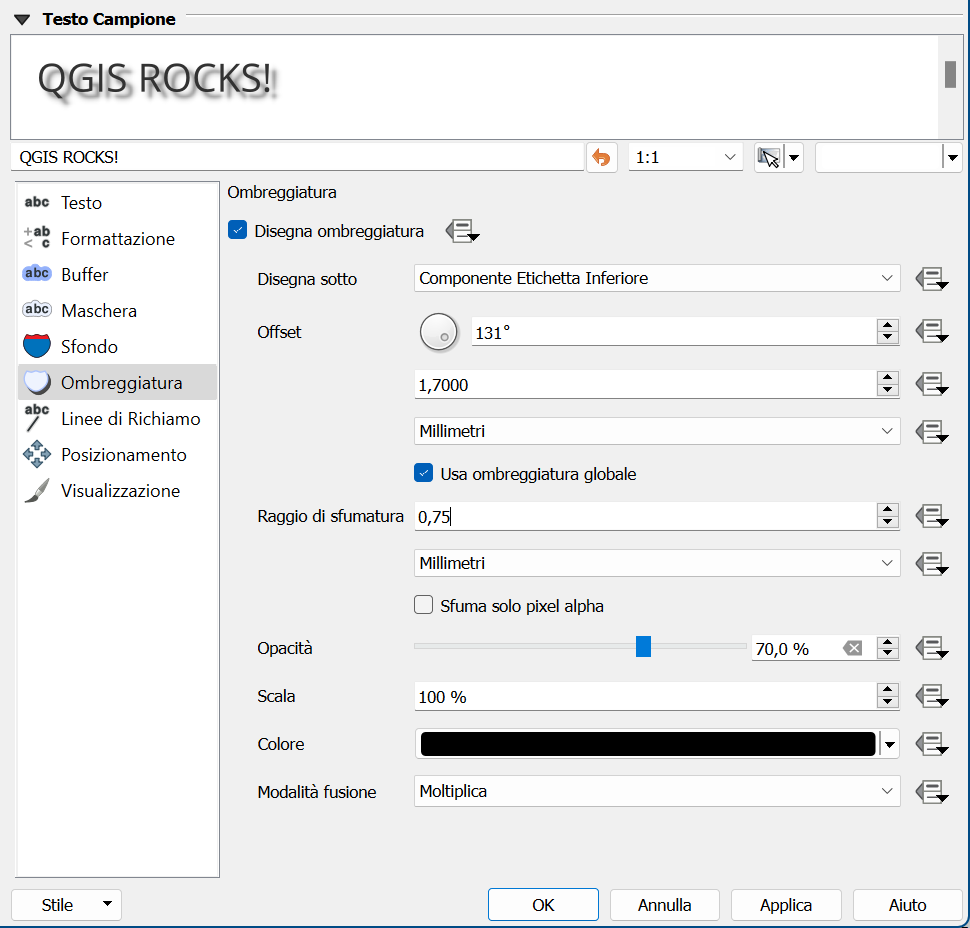Open data-defined override for Offset angle
The image size is (970, 928).
coord(932,332)
